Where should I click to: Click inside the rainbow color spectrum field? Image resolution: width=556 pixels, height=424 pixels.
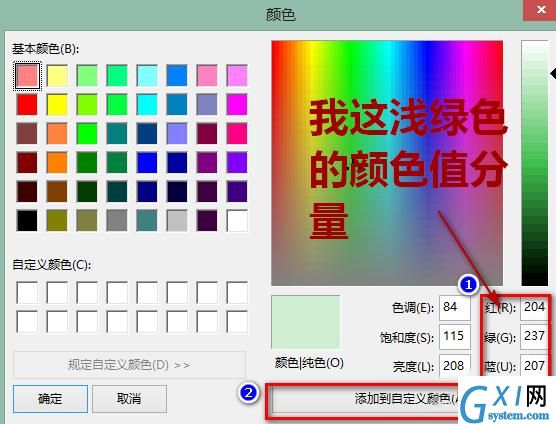387,163
